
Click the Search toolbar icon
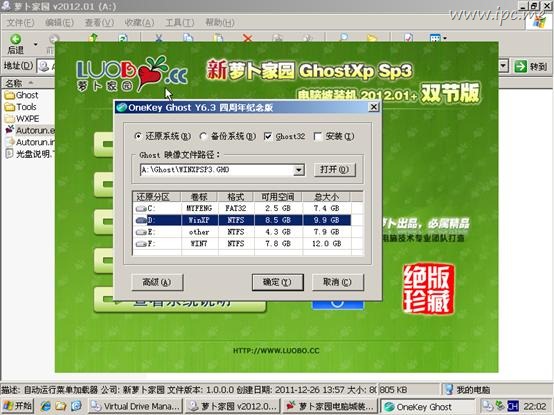(x=343, y=38)
